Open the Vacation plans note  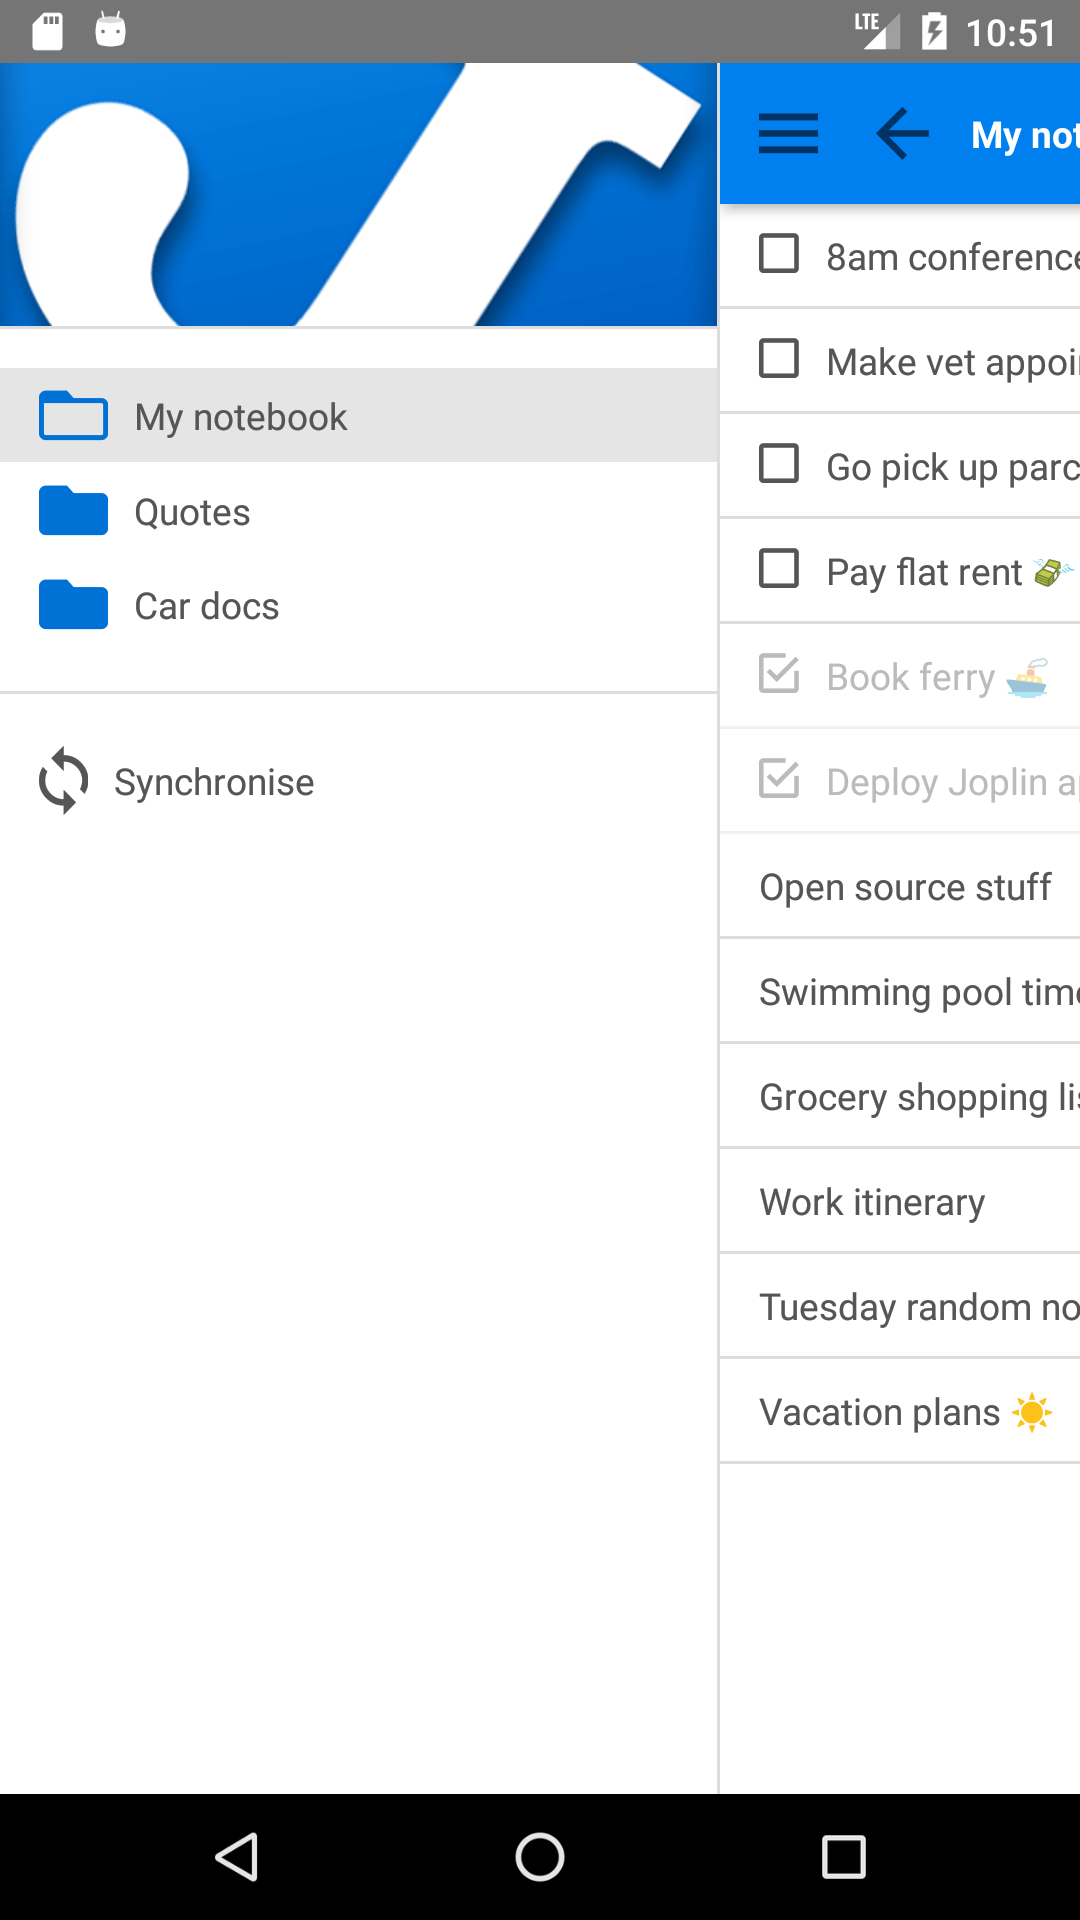tap(880, 1412)
